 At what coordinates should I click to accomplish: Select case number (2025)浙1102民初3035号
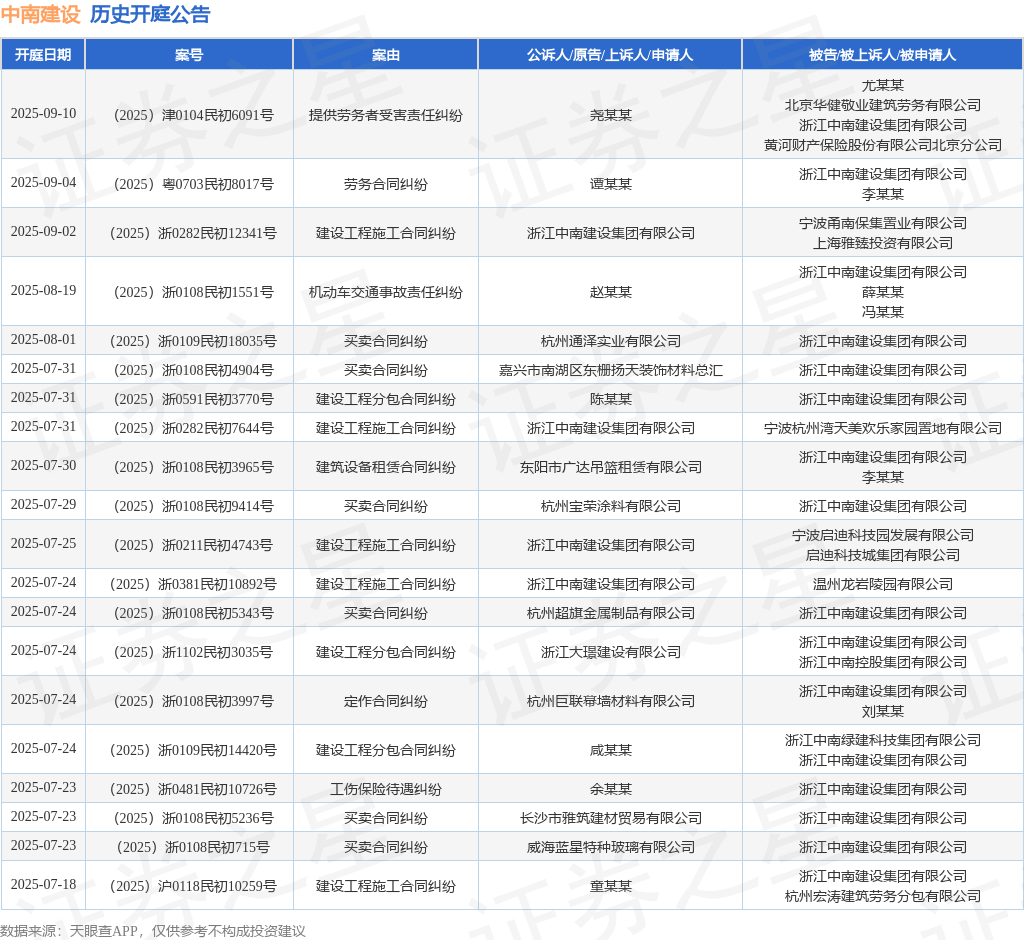tap(193, 652)
